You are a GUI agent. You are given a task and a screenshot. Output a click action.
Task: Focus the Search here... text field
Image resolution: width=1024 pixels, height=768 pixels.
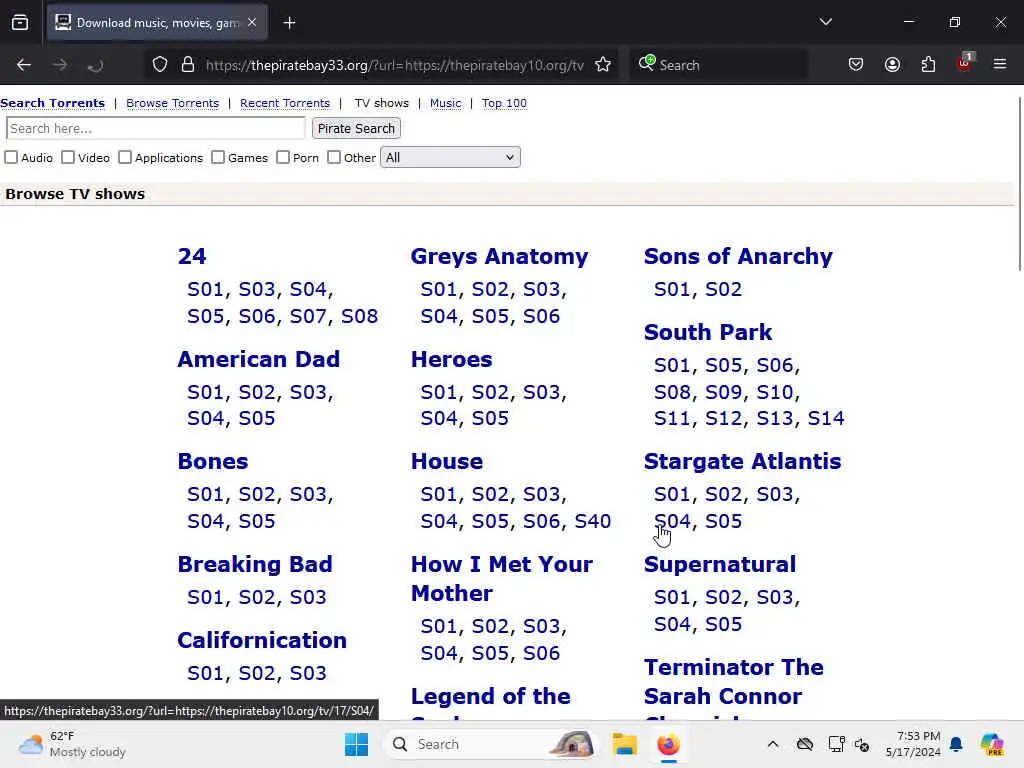(155, 129)
